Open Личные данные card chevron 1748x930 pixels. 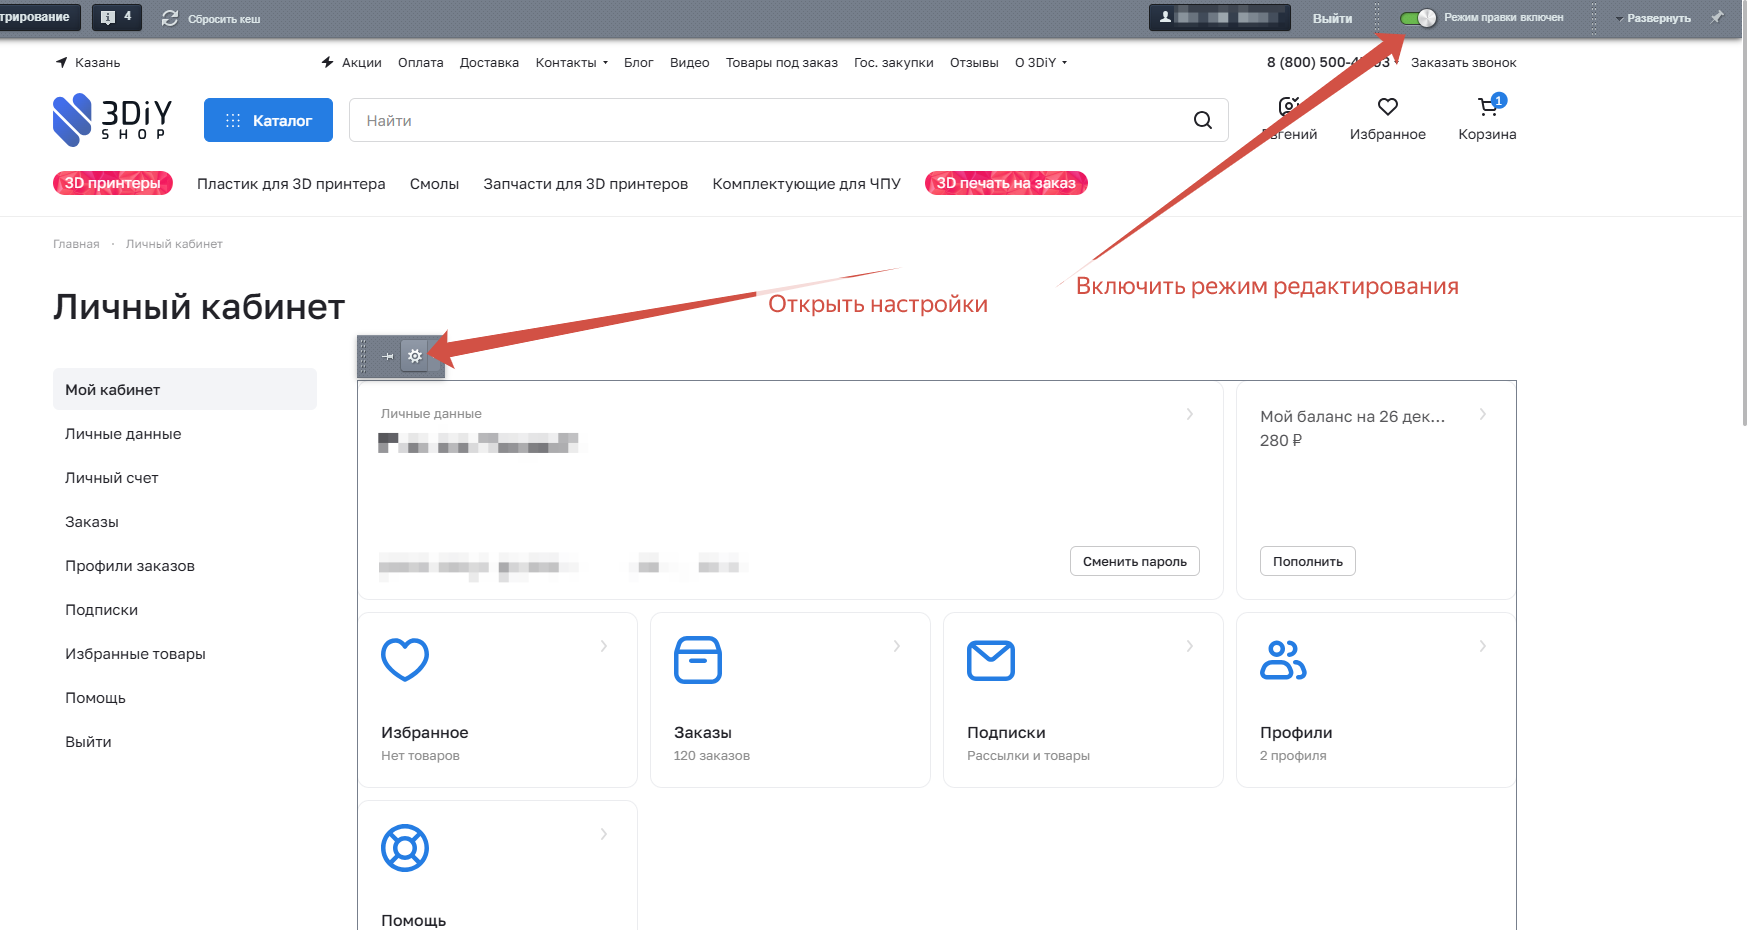(1190, 414)
